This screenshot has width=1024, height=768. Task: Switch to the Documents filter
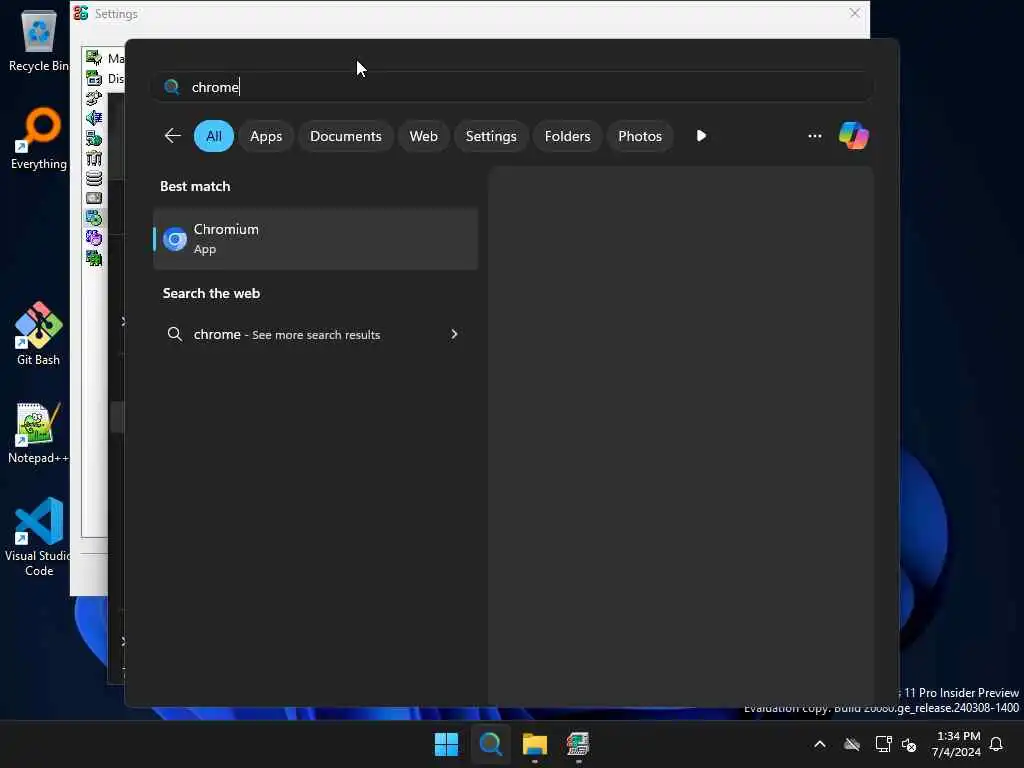(345, 136)
